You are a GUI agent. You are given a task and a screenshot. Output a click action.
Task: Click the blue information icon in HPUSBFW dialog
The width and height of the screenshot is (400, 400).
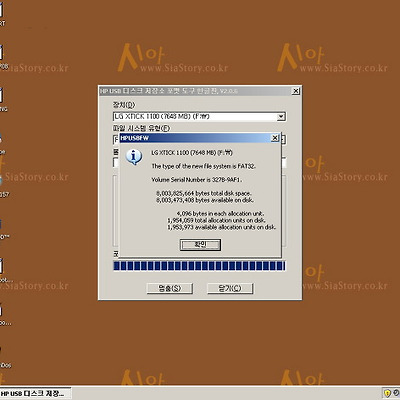(134, 157)
